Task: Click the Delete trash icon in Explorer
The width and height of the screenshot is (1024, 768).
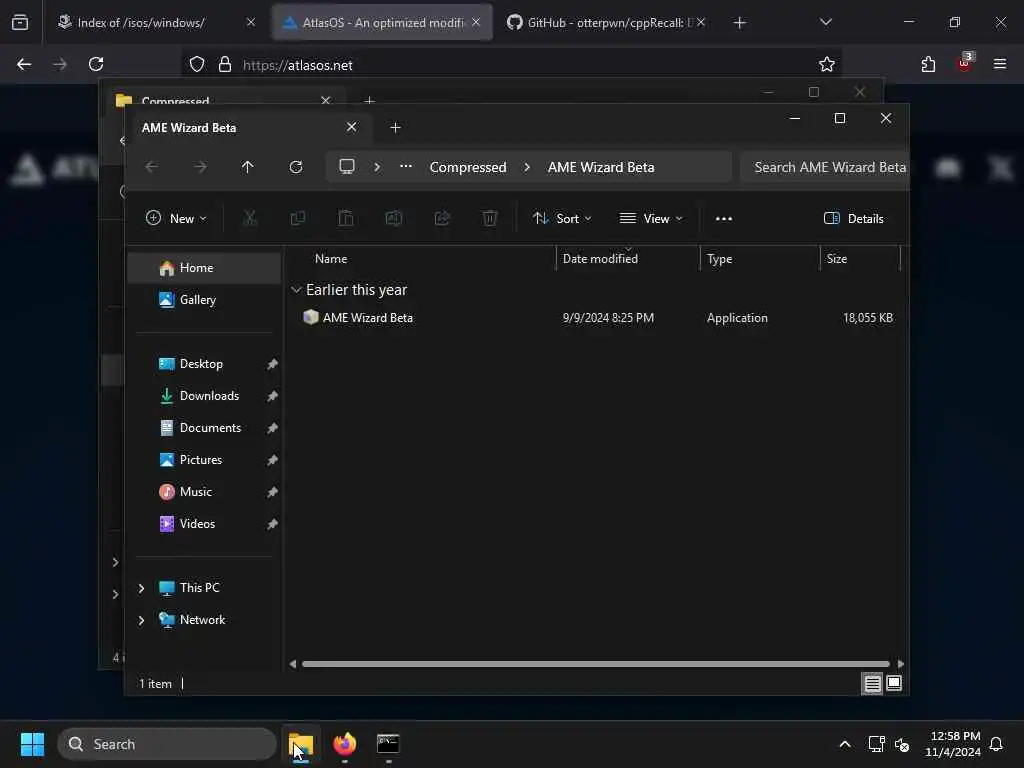Action: point(490,218)
